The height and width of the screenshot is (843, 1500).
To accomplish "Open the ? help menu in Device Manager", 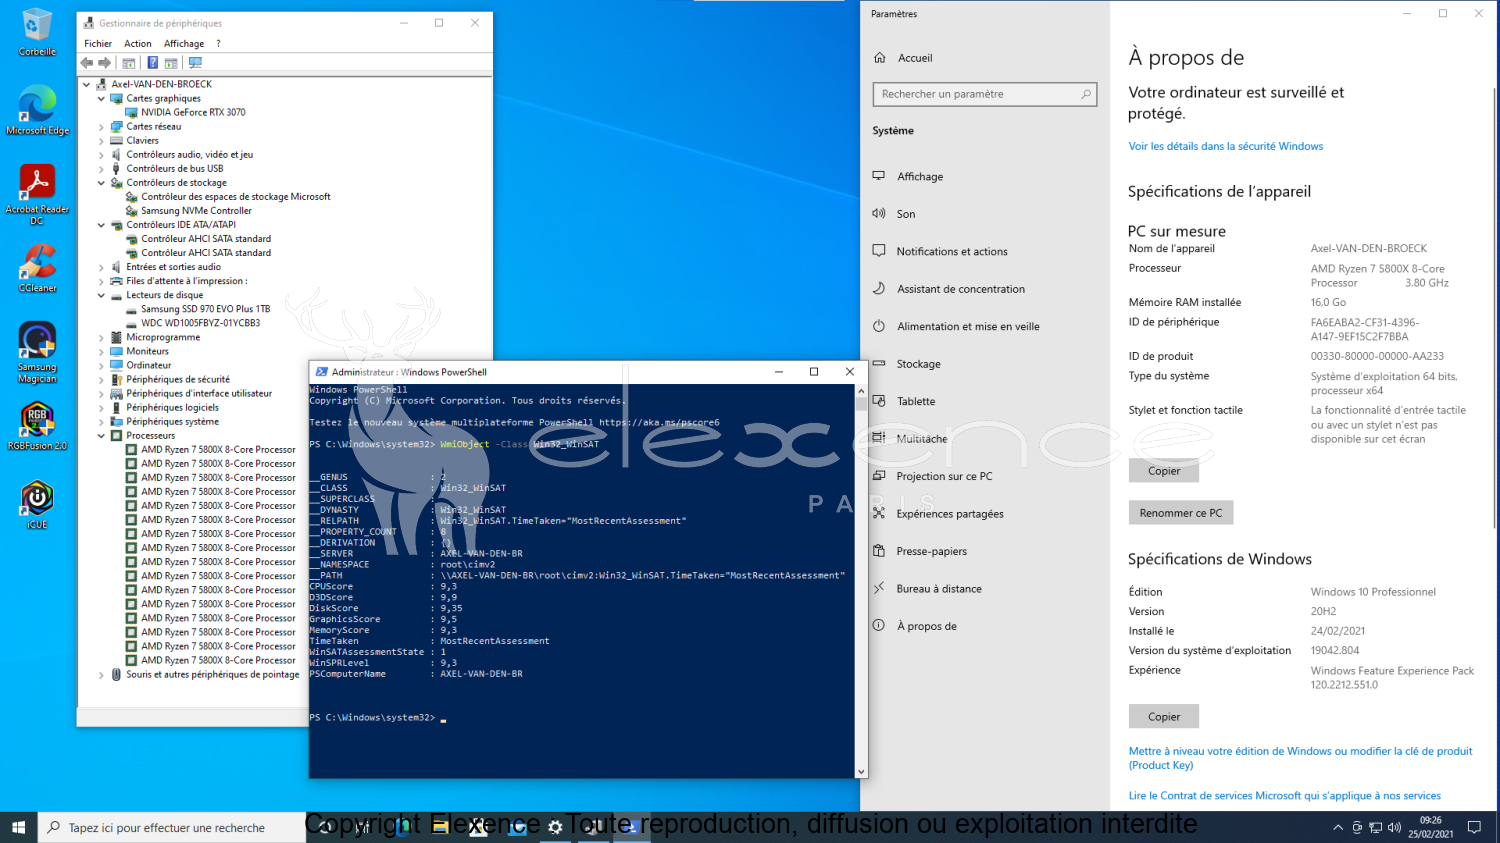I will pyautogui.click(x=218, y=44).
